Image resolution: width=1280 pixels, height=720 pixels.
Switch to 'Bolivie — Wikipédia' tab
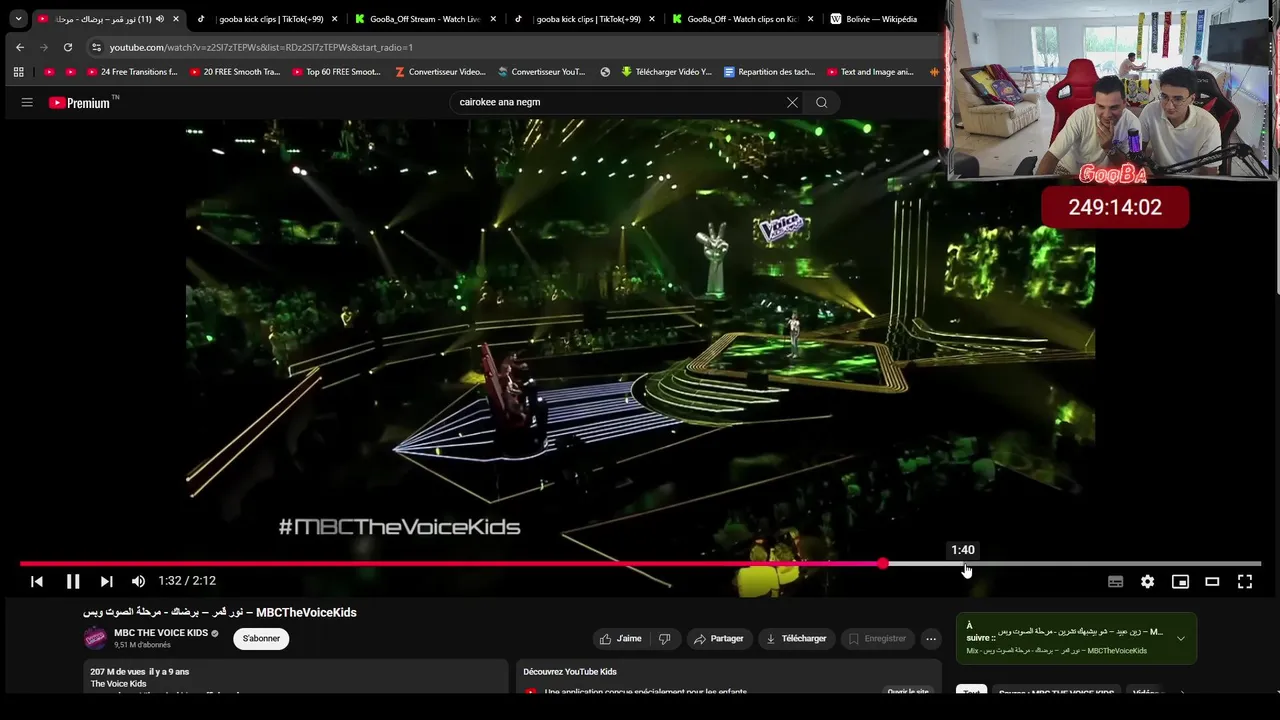[x=881, y=19]
